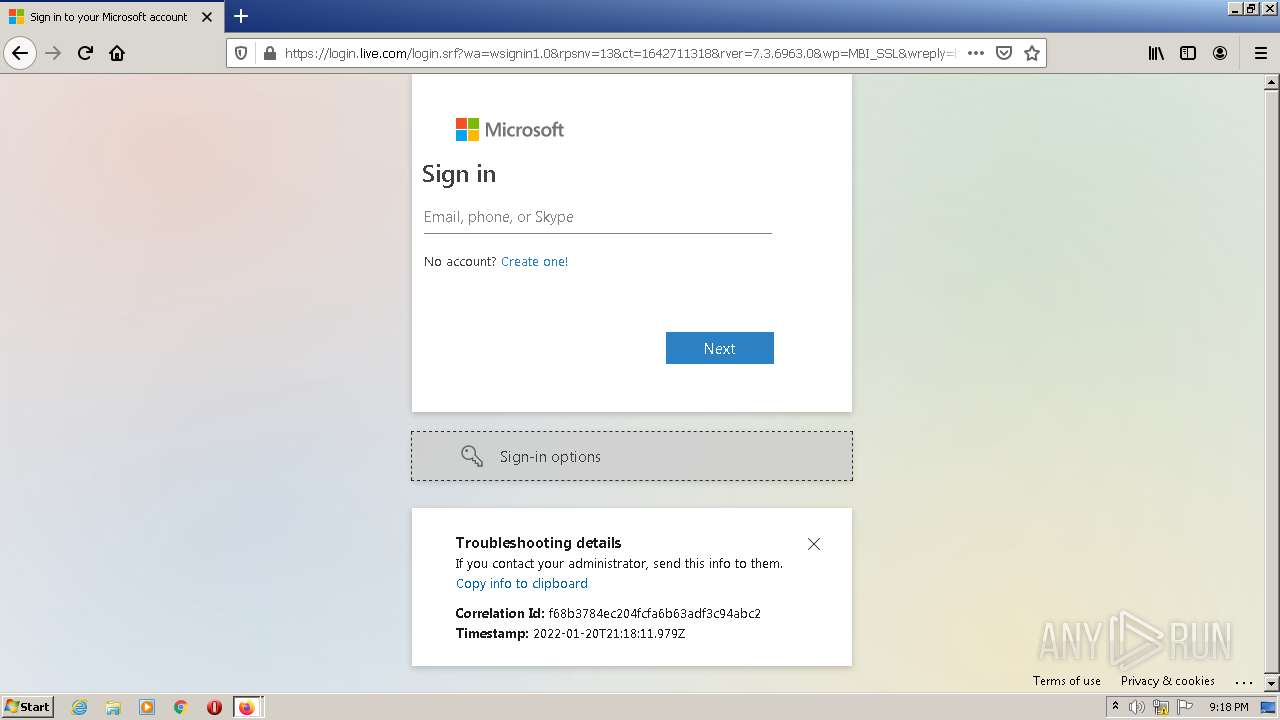
Task: Open Action Center flag icon
Action: point(1185,707)
